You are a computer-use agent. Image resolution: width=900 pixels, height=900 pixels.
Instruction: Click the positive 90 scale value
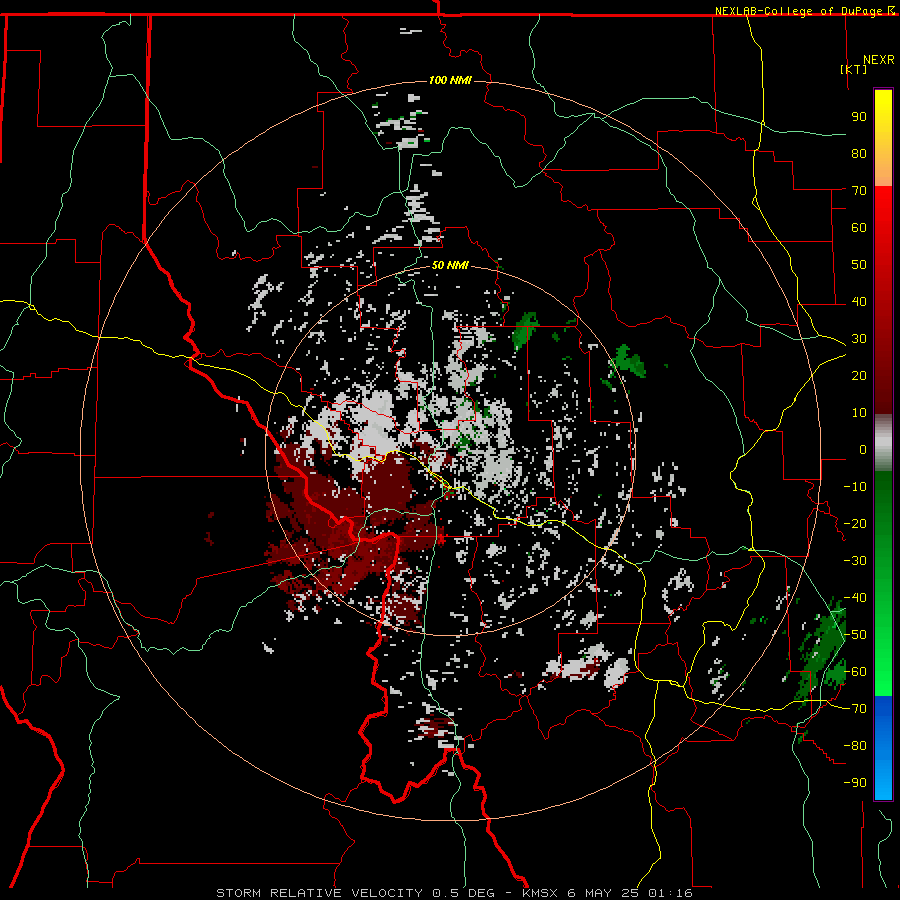859,117
